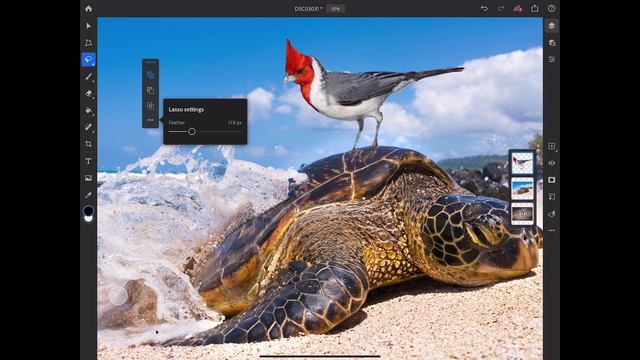Open the foreground color chip
This screenshot has height=360, width=640.
click(x=88, y=211)
